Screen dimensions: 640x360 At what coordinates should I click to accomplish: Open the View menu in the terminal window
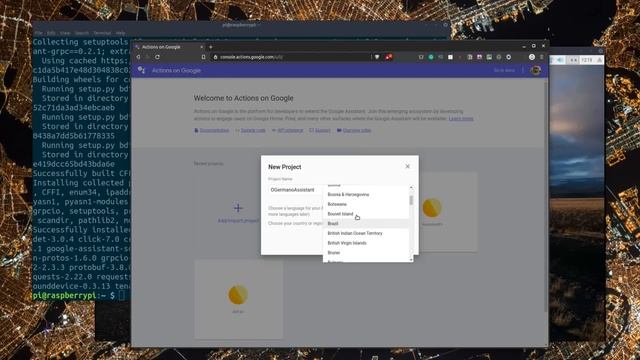(64, 33)
